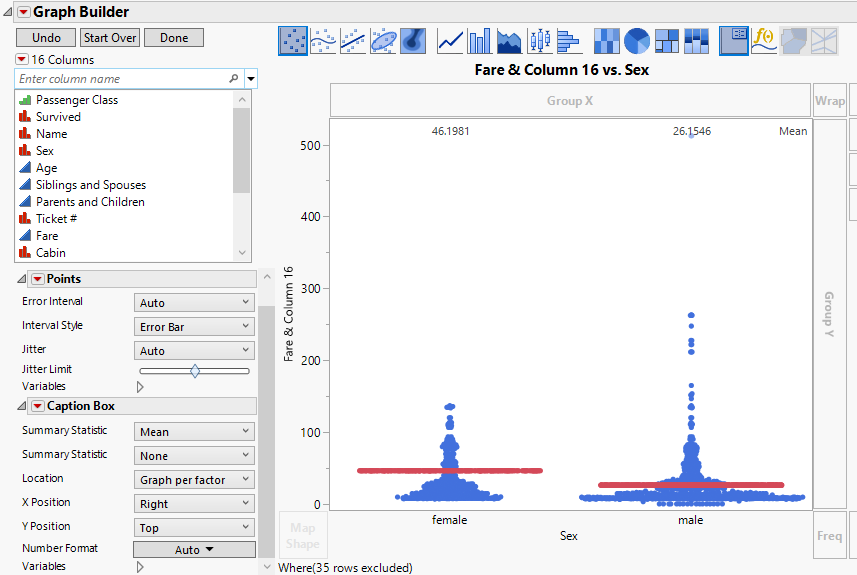Open the Interval Style dropdown

pyautogui.click(x=194, y=326)
